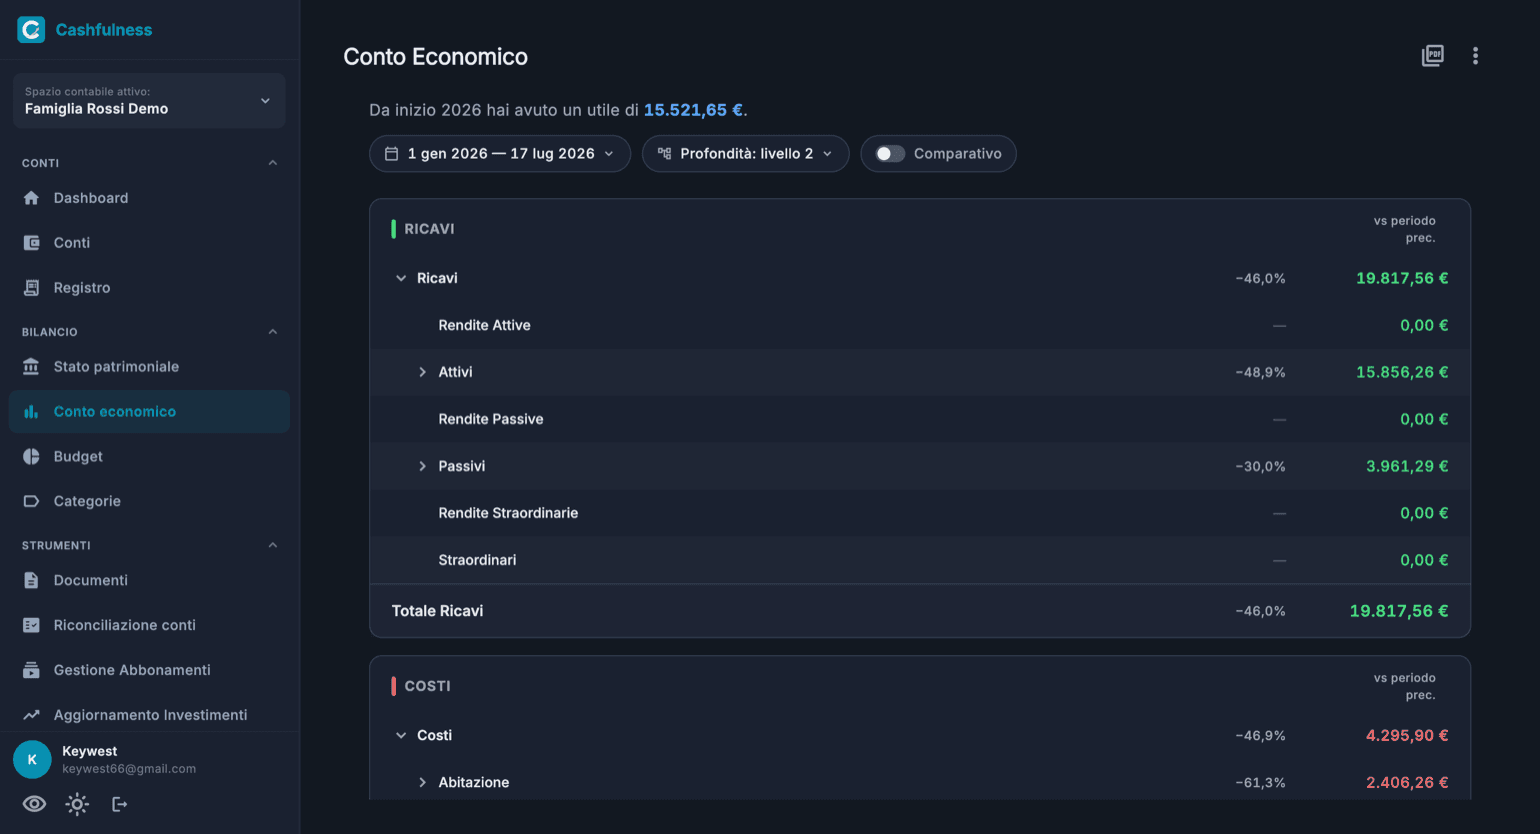Click the Aggiornamento Investimenti trend icon

(x=31, y=716)
